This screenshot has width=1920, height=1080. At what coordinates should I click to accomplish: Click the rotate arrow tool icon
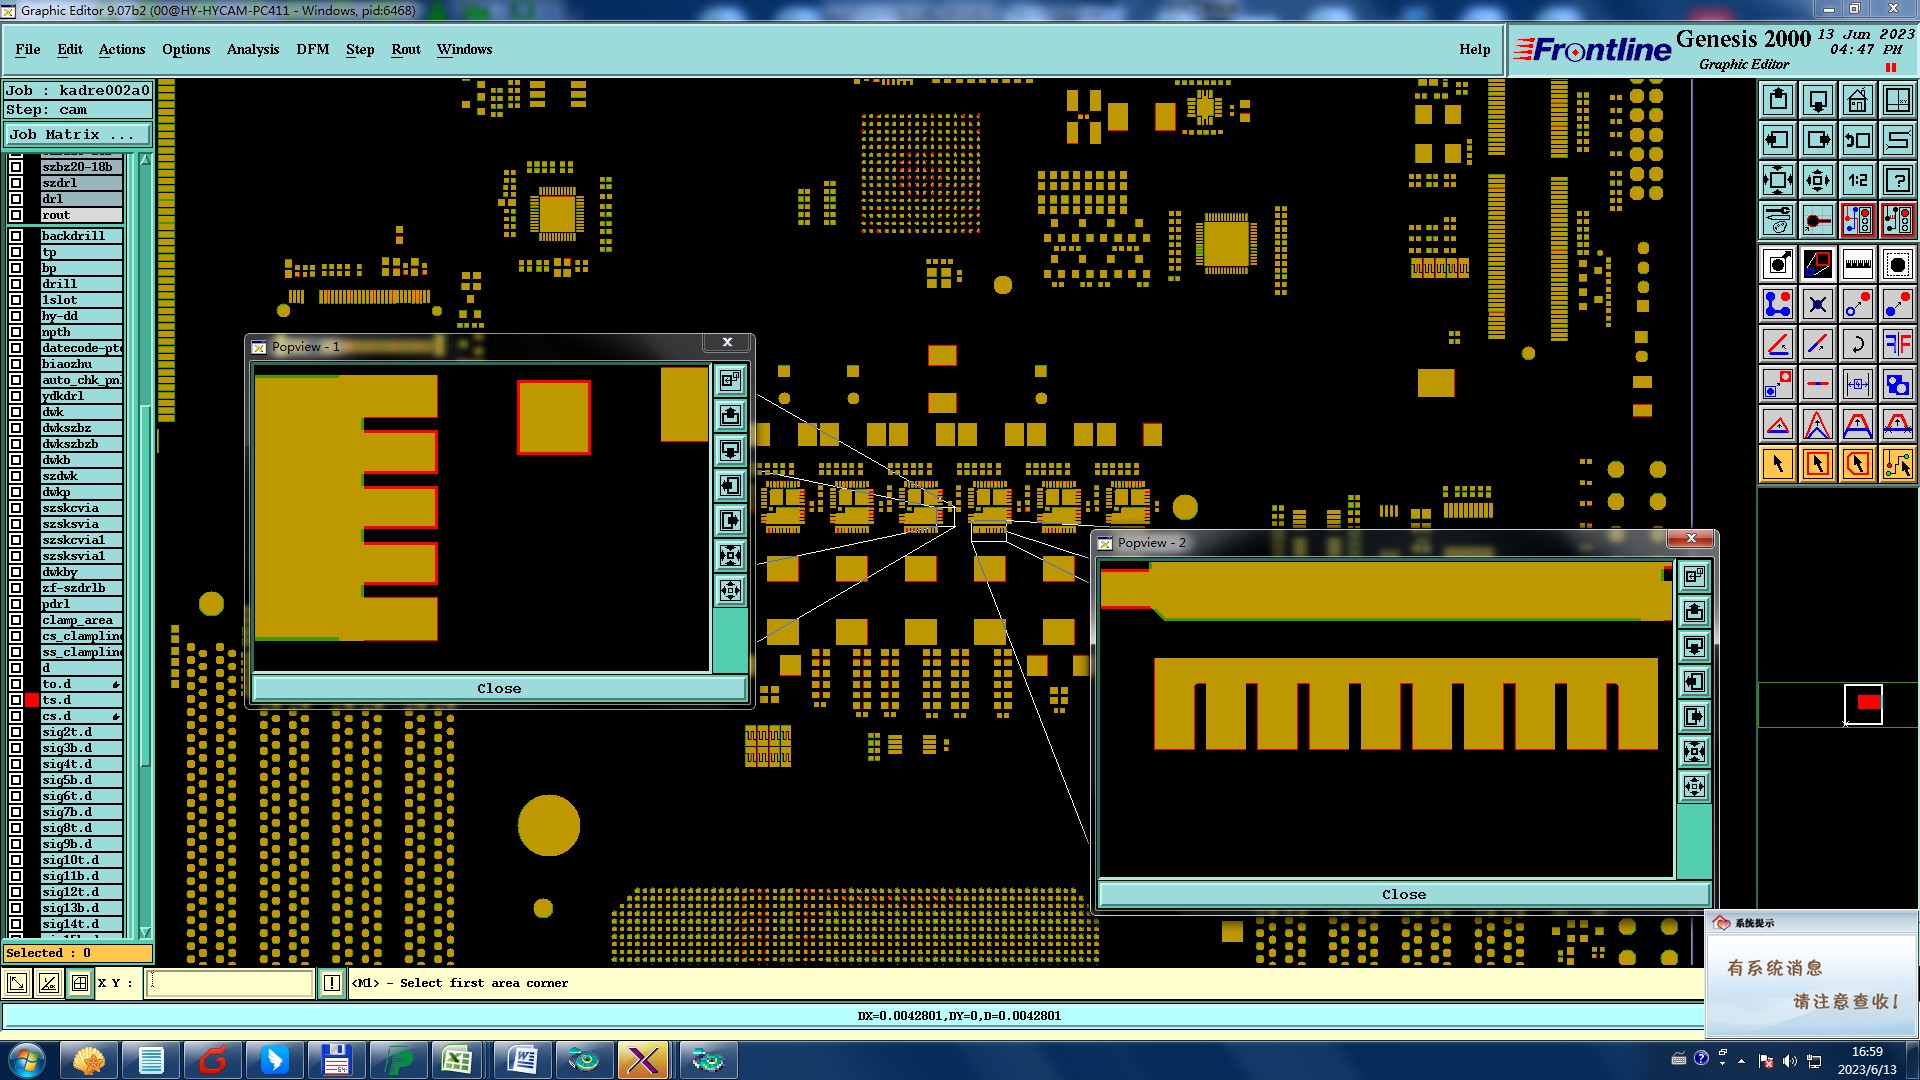tap(1857, 344)
